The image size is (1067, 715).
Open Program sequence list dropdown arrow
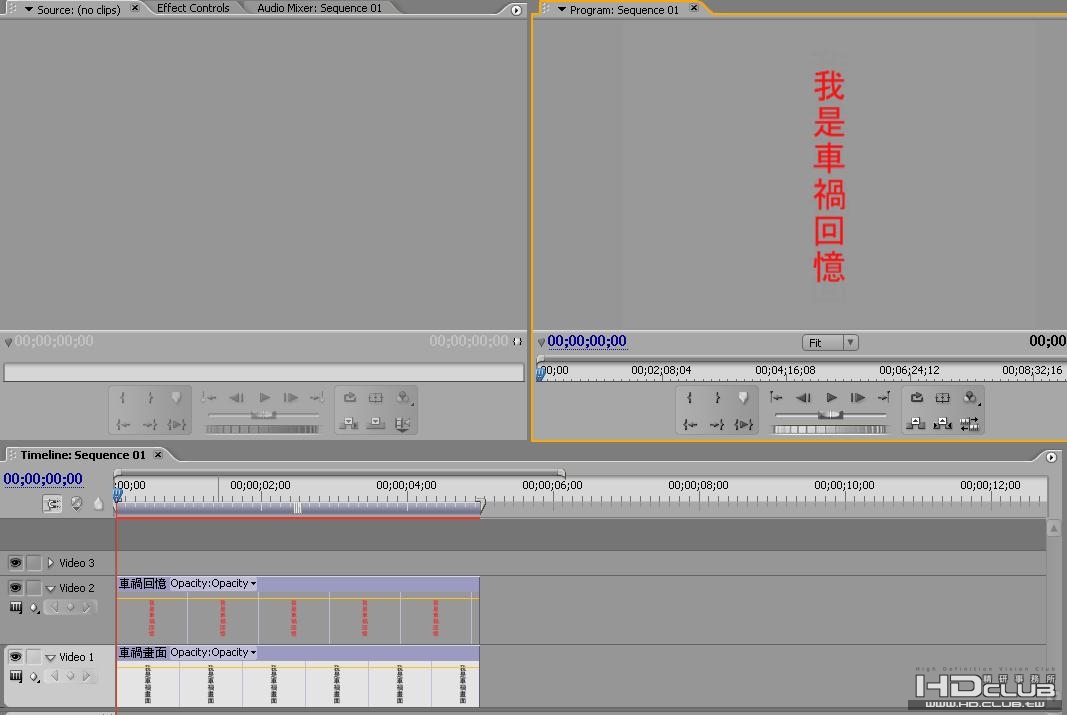tap(561, 10)
